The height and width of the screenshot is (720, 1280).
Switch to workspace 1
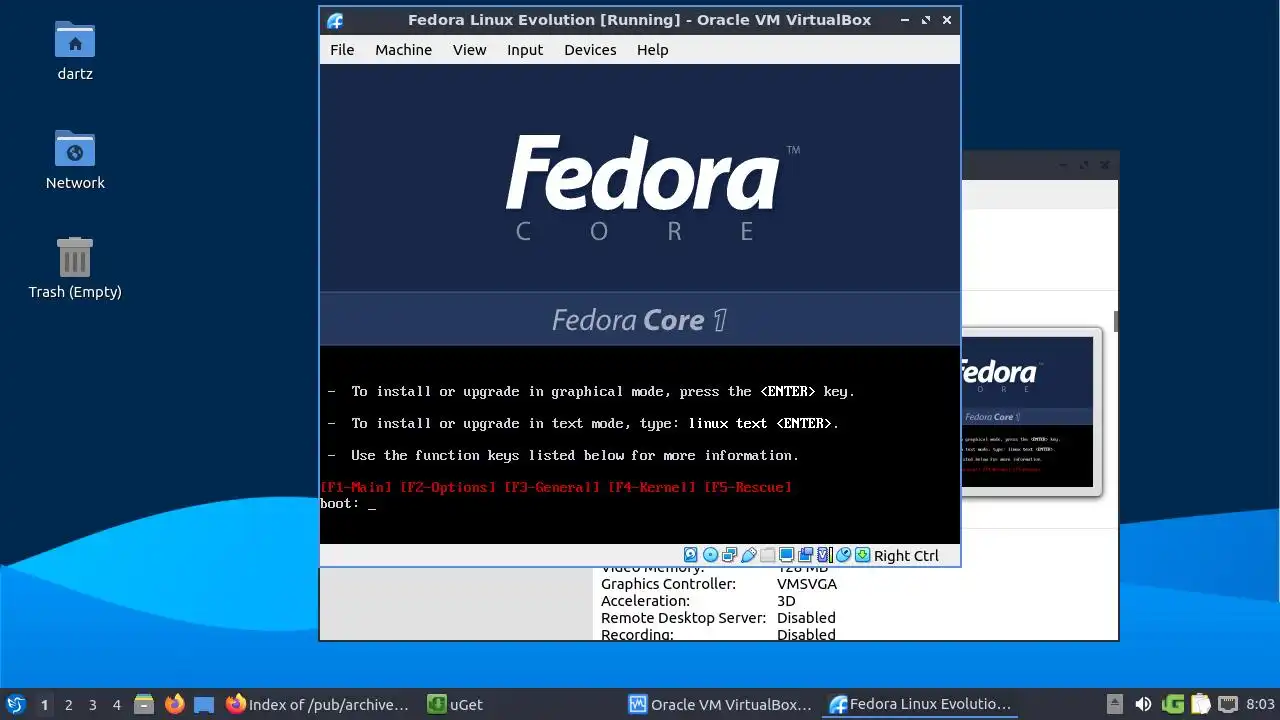point(44,705)
